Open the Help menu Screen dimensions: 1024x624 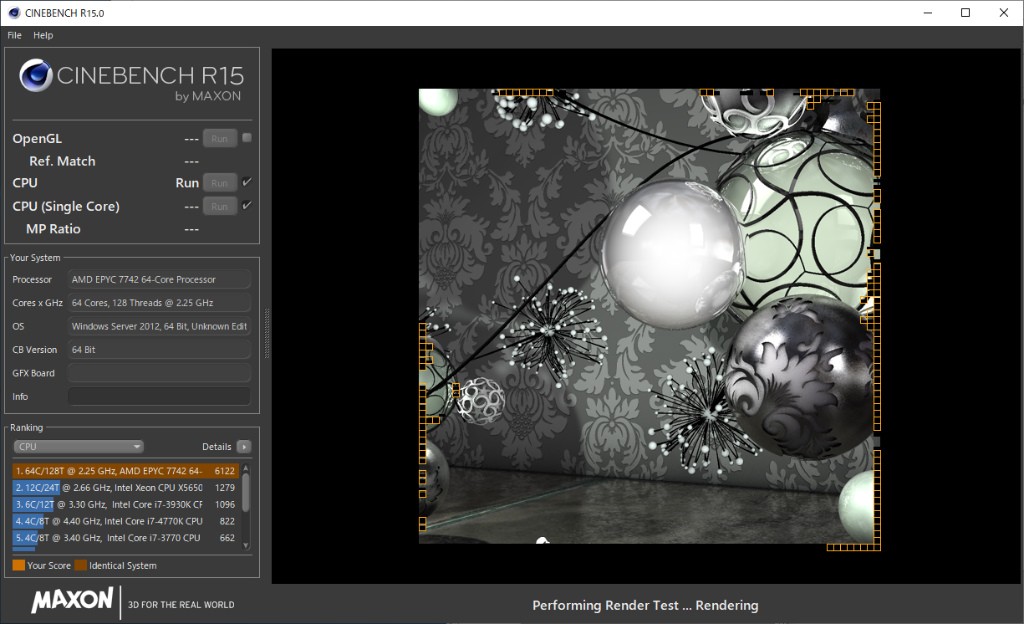[x=43, y=35]
